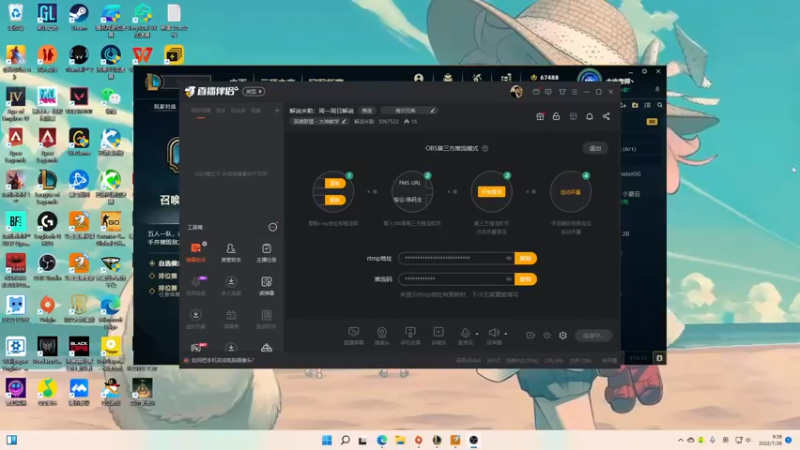Image resolution: width=800 pixels, height=450 pixels.
Task: Mute the speaker icon in the bottom bar
Action: tap(493, 333)
